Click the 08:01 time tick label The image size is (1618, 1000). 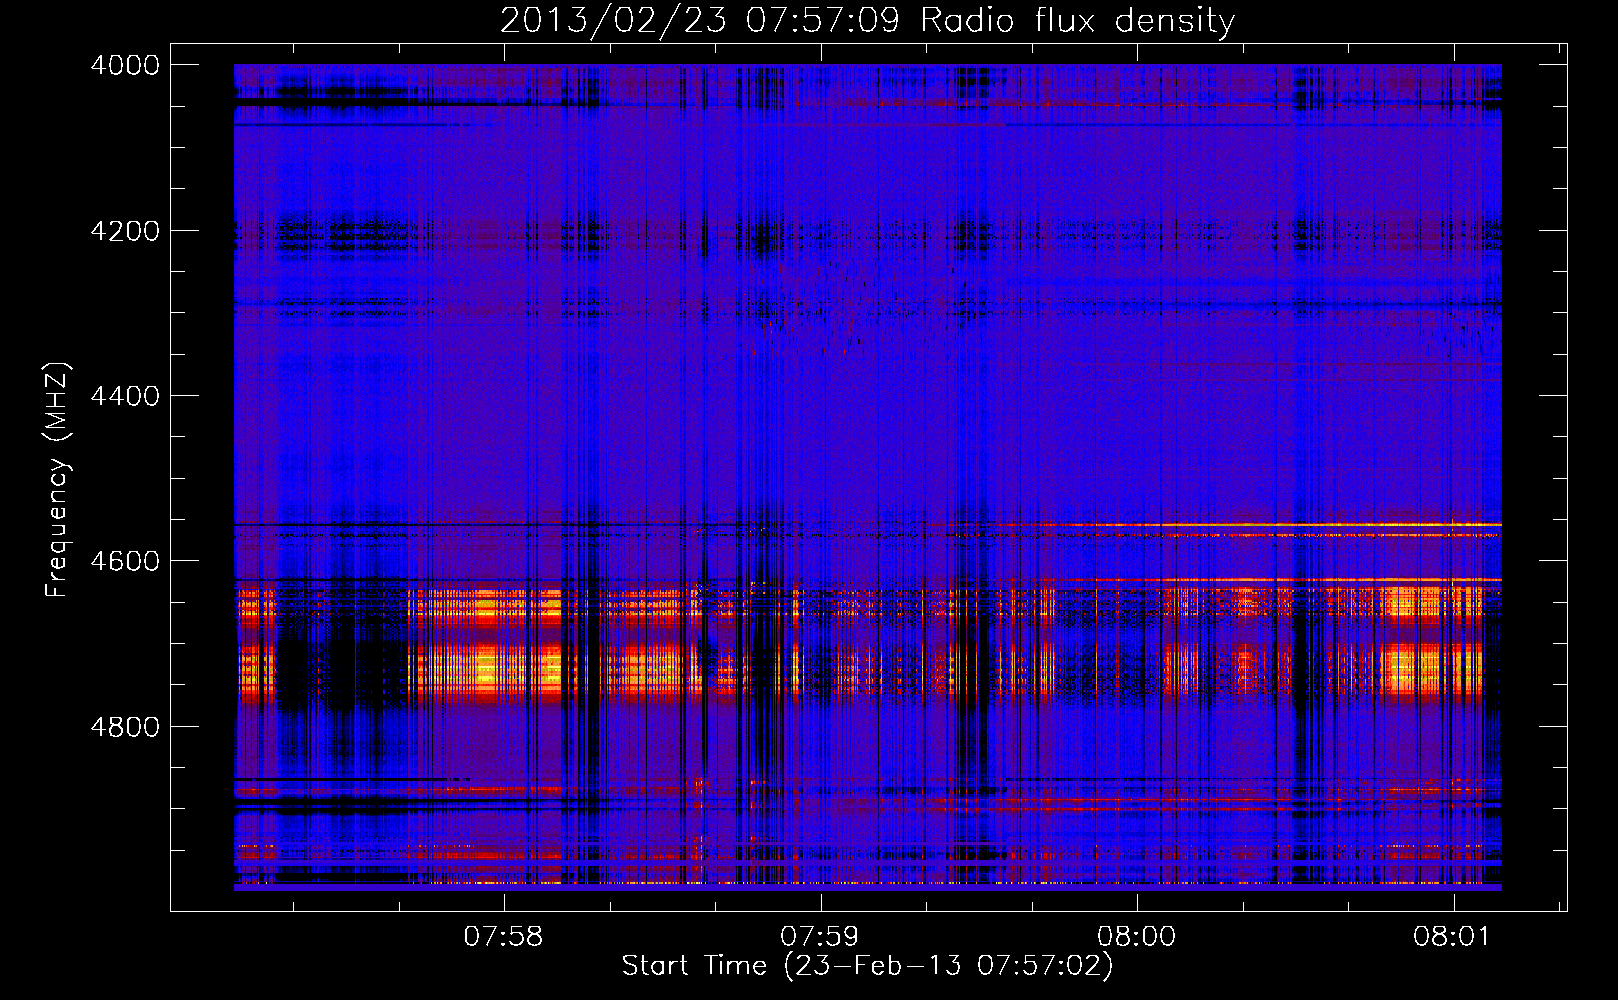(x=1451, y=936)
